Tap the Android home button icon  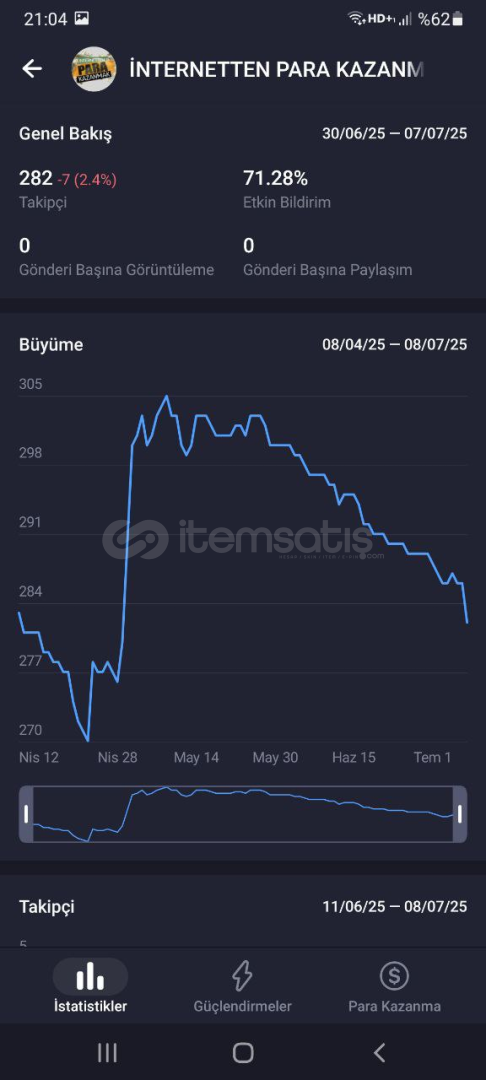pos(243,1052)
